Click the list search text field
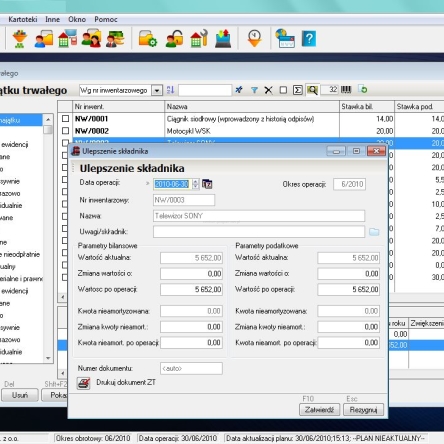 pyautogui.click(x=205, y=90)
